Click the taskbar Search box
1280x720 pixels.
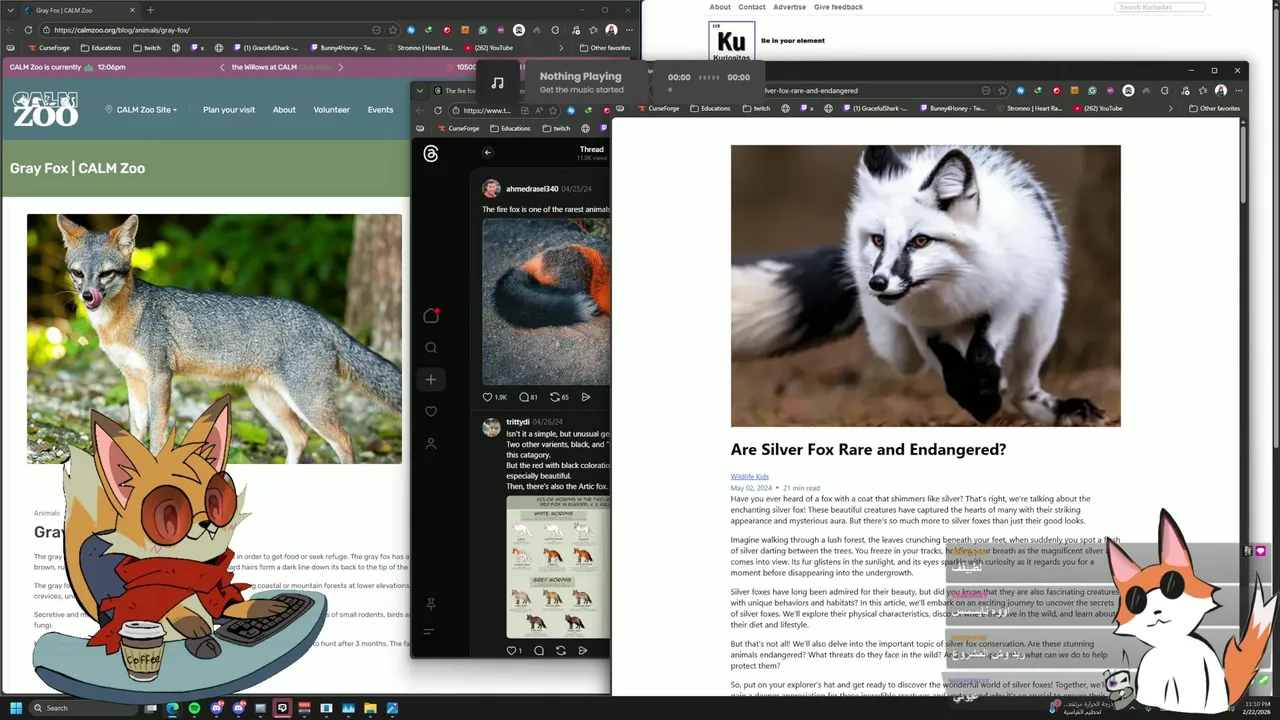(x=85, y=708)
